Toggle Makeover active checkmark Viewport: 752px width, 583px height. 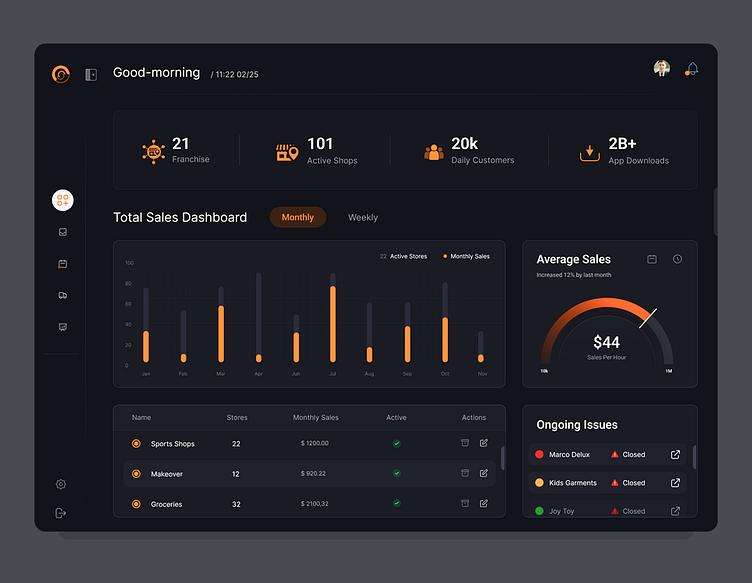tap(397, 473)
